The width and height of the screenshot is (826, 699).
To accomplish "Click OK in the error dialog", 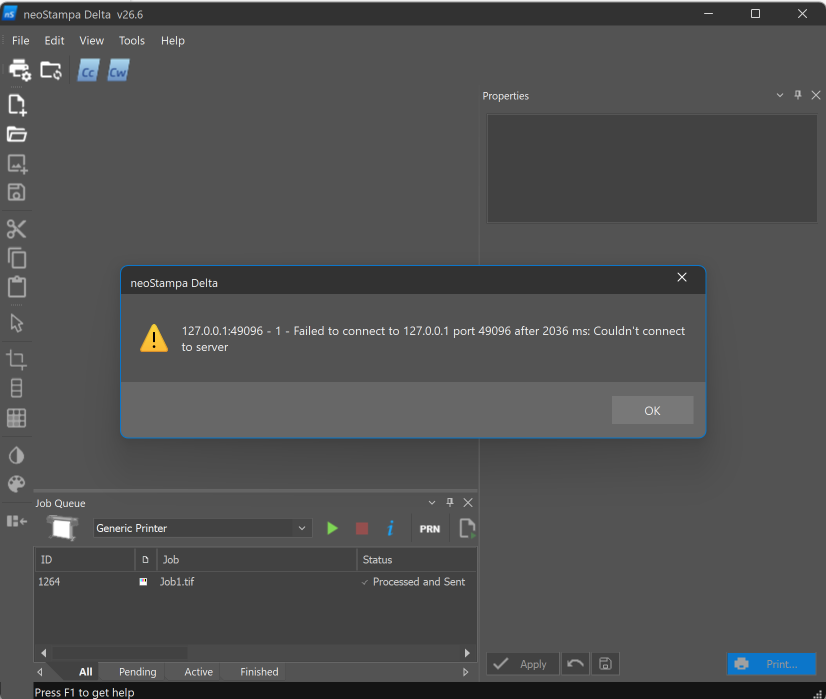I will click(652, 410).
